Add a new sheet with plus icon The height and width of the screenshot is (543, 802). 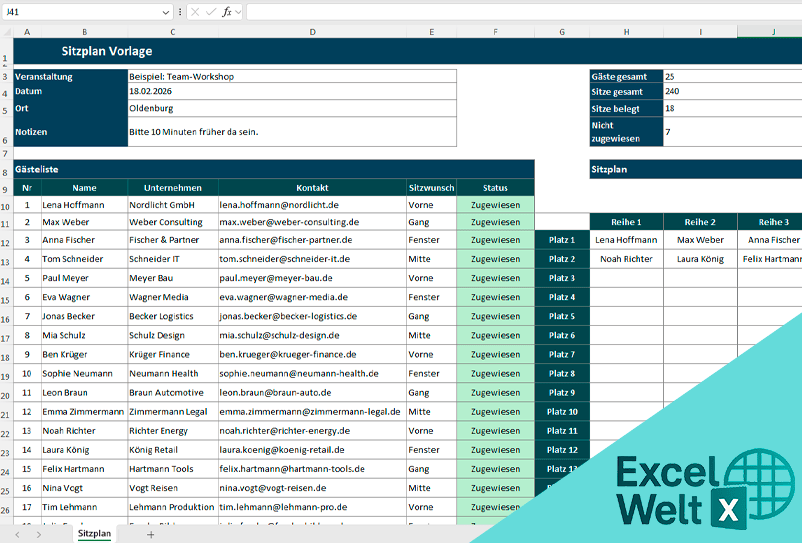(151, 535)
